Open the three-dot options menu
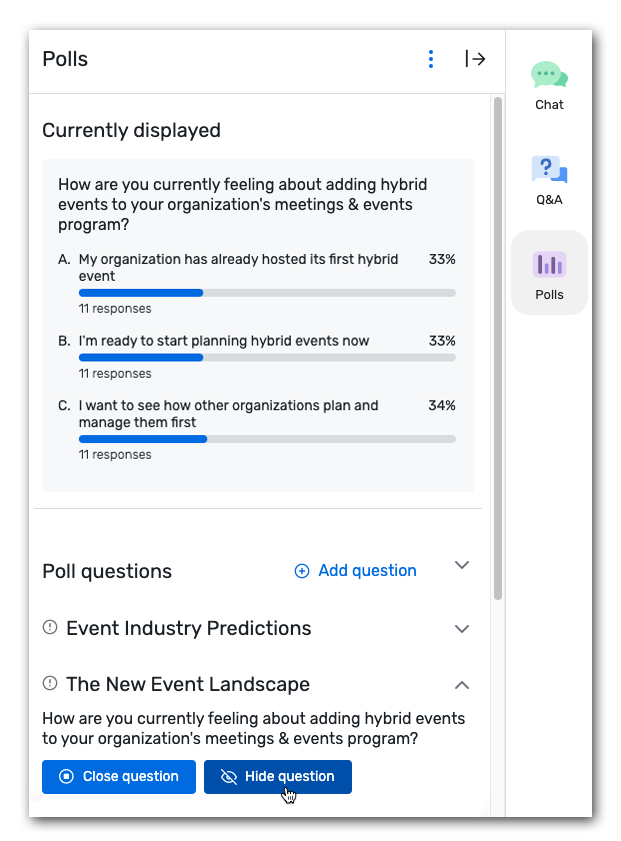621x841 pixels. (430, 59)
